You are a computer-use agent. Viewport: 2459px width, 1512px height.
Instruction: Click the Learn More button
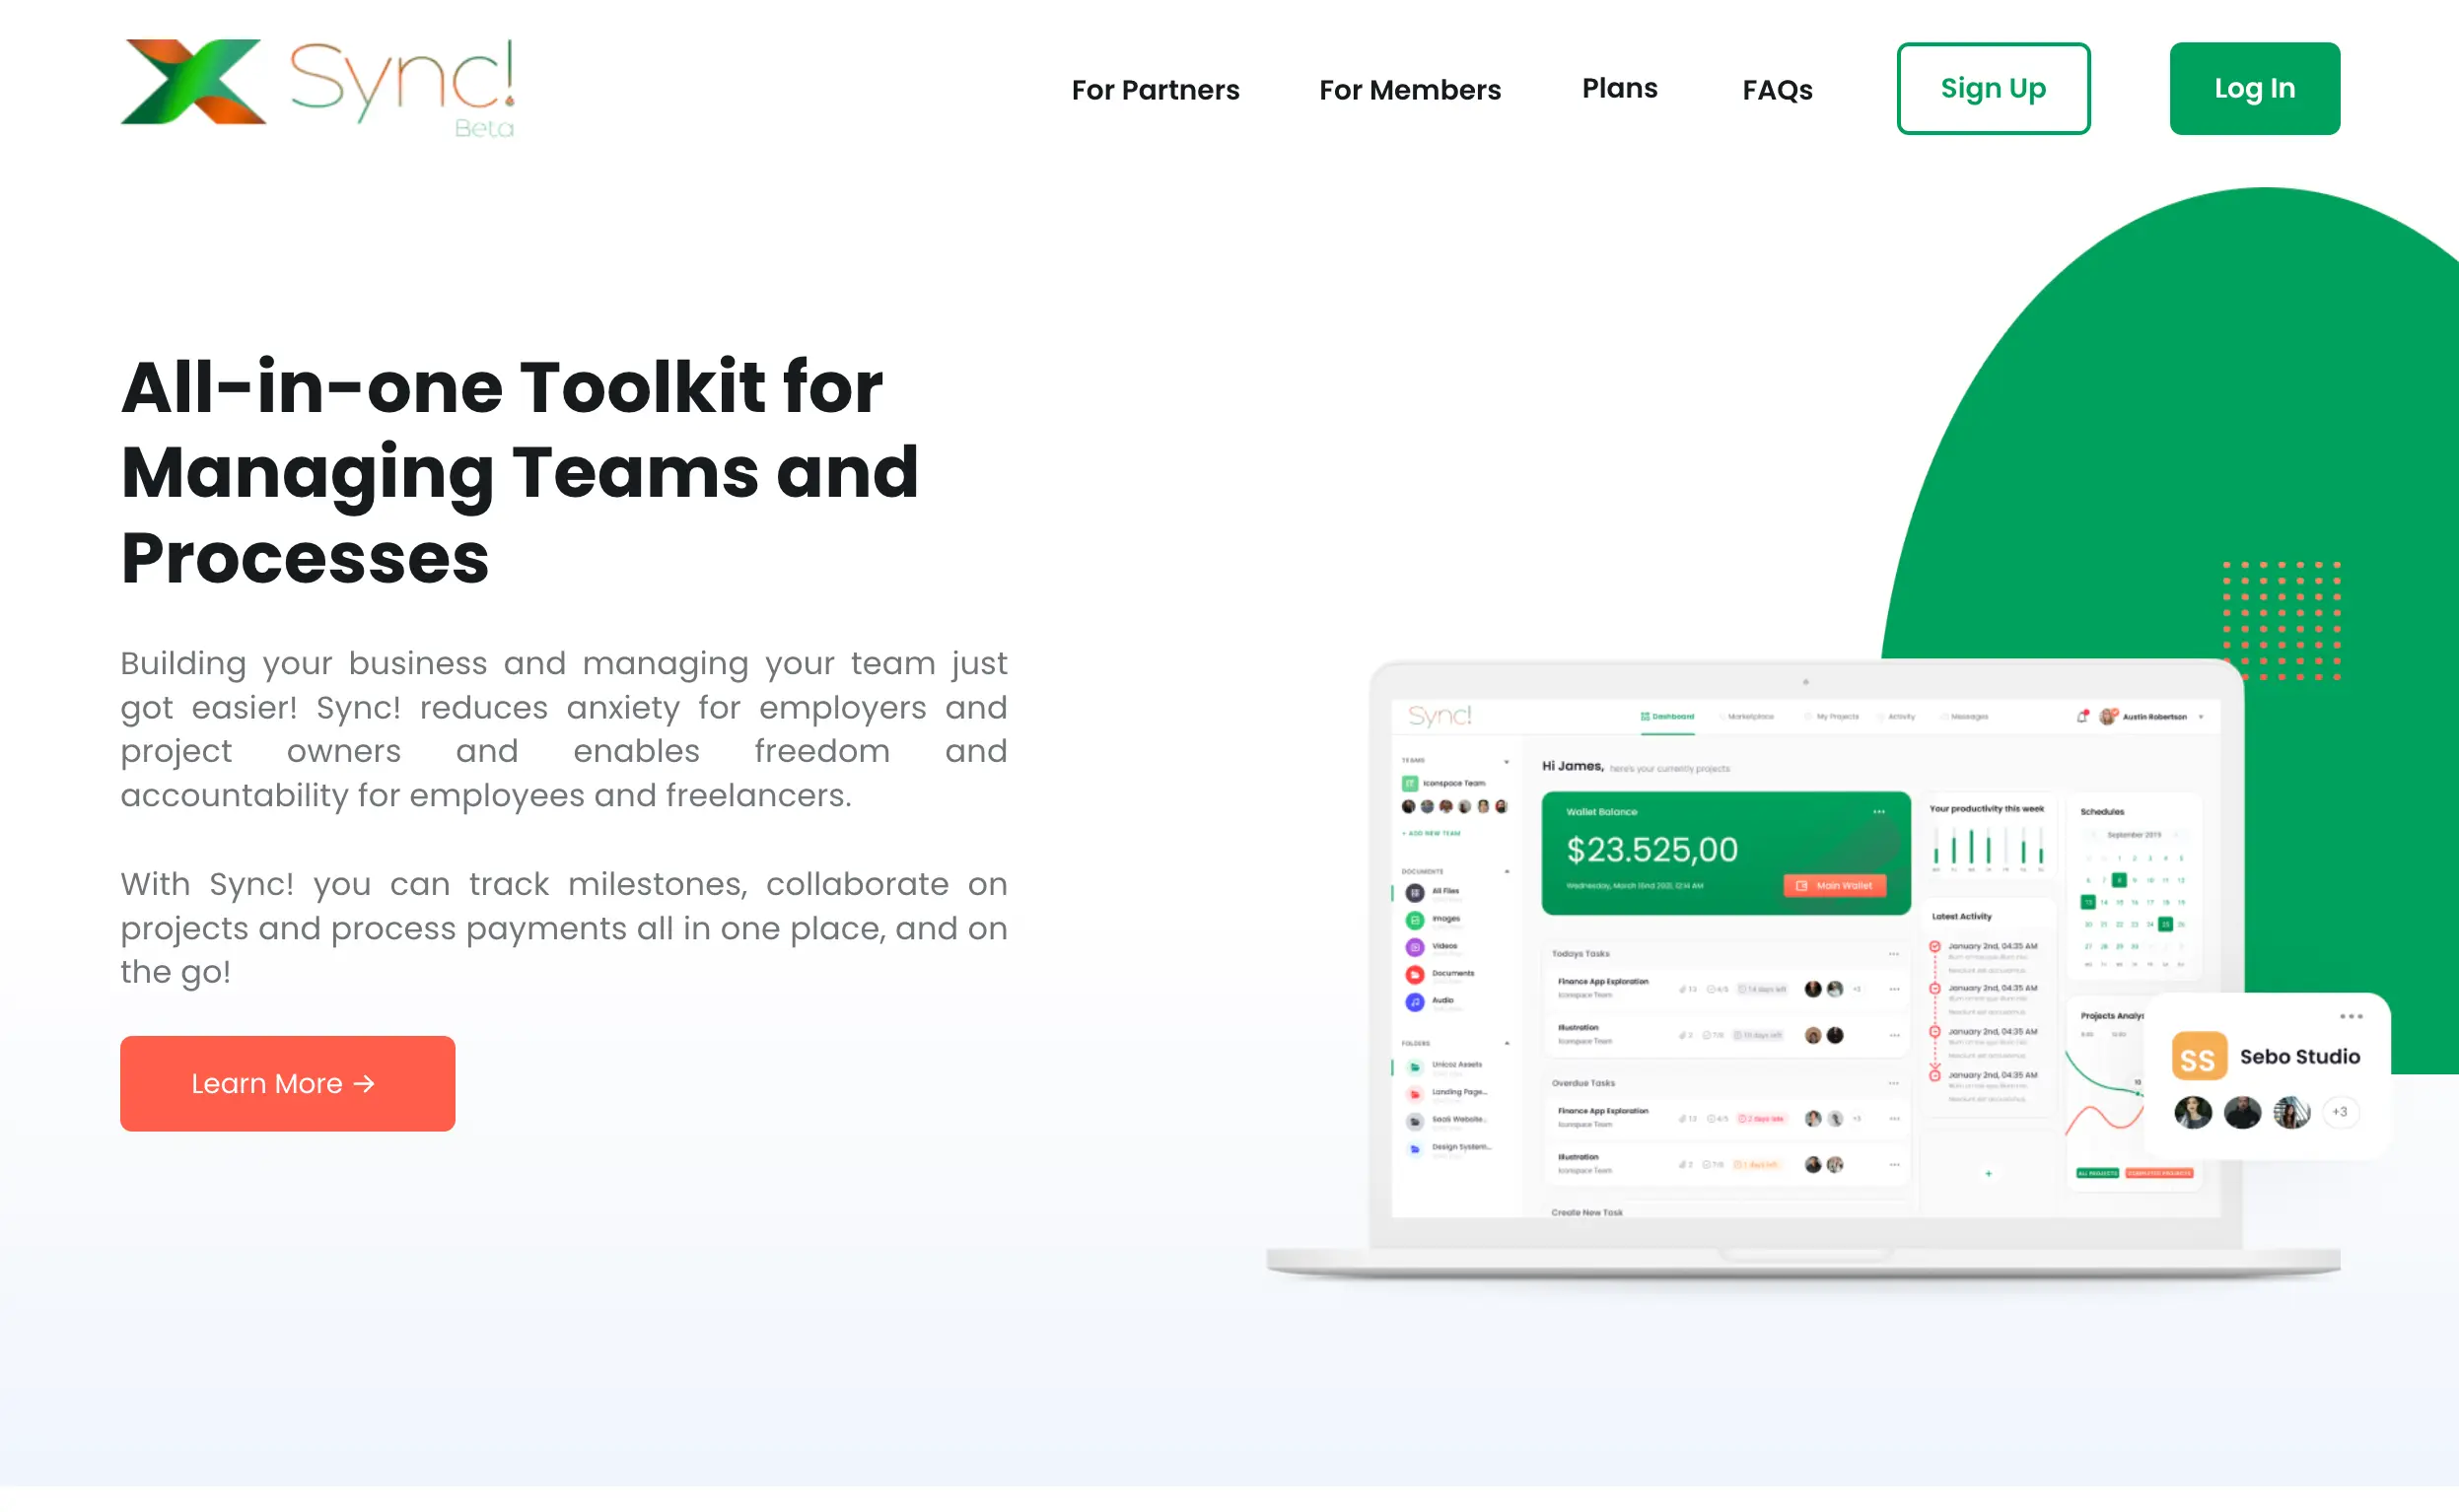point(286,1081)
